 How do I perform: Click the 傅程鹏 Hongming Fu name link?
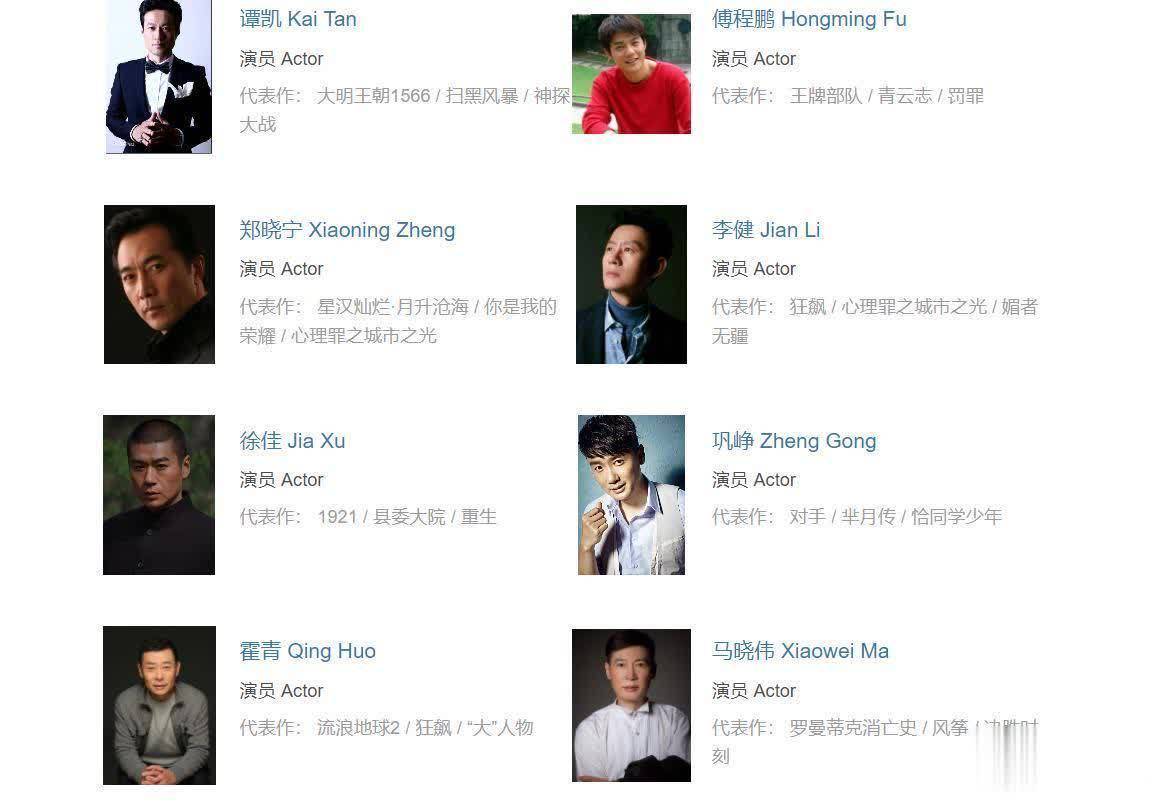point(809,19)
